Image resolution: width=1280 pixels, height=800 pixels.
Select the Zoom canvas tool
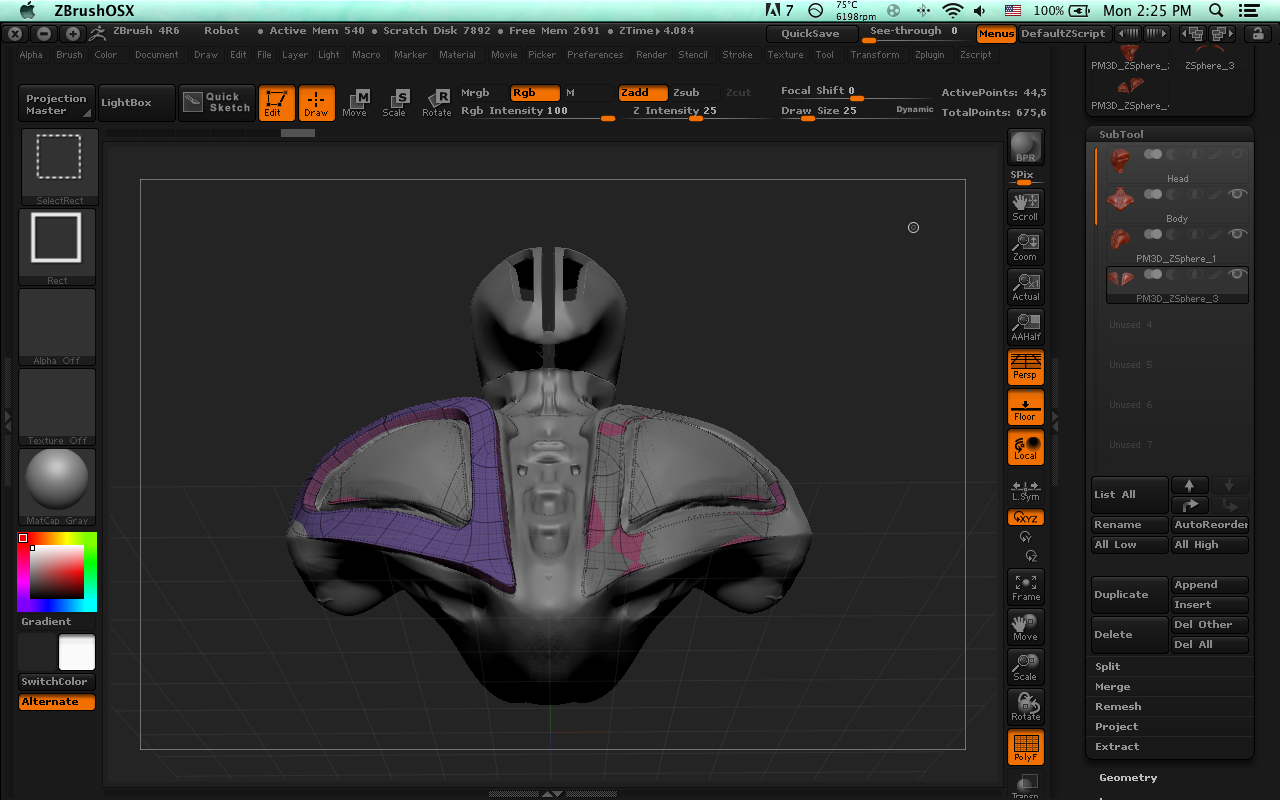click(x=1026, y=247)
